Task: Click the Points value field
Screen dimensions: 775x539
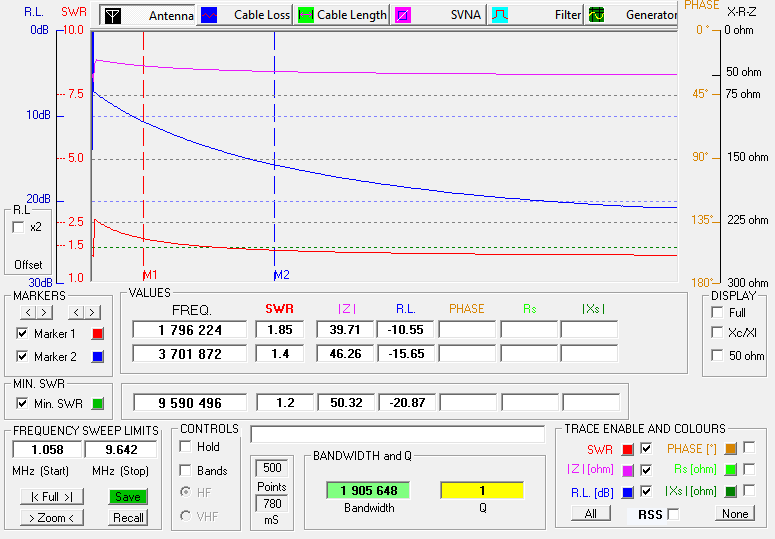Action: point(271,468)
